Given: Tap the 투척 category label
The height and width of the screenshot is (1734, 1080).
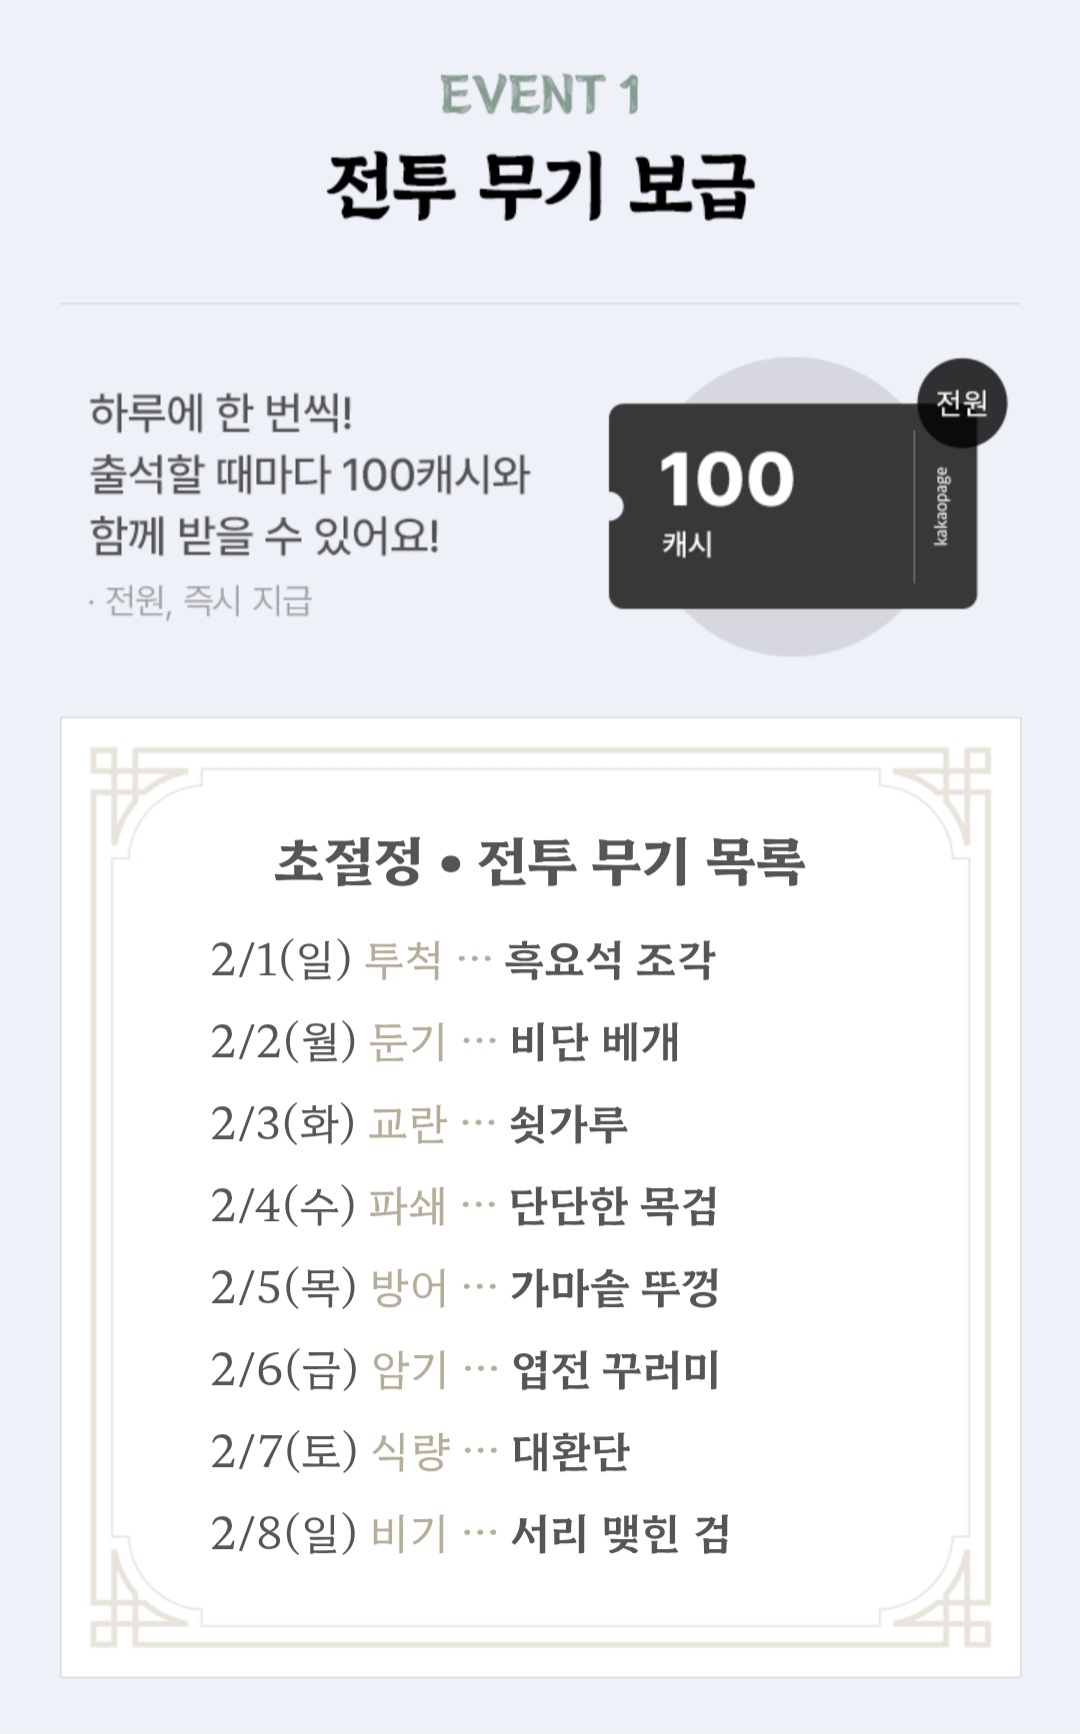Looking at the screenshot, I should (x=403, y=961).
